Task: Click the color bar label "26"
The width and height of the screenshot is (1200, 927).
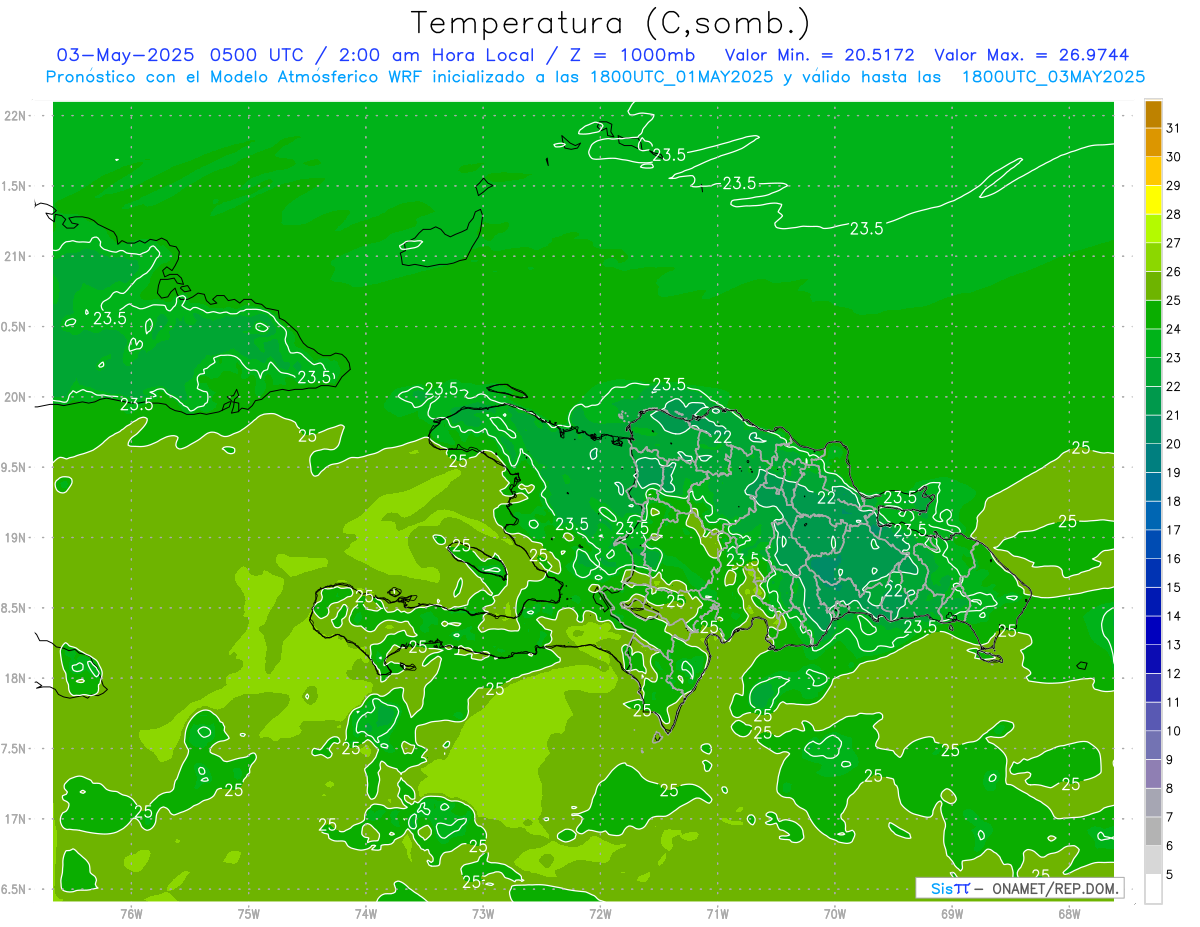Action: [1173, 272]
